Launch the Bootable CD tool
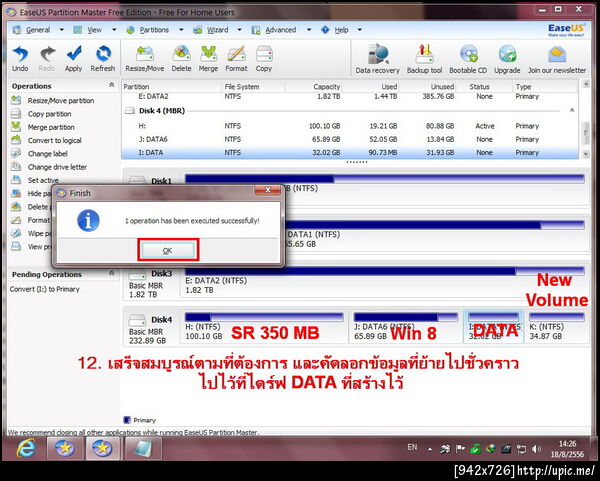 [x=468, y=54]
